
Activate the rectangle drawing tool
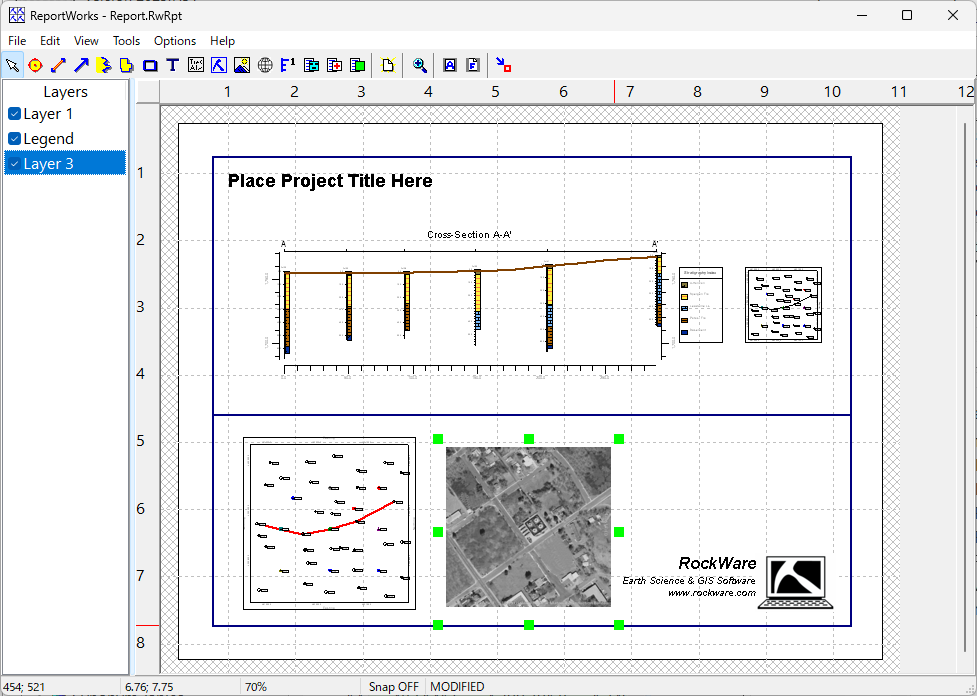tap(150, 66)
